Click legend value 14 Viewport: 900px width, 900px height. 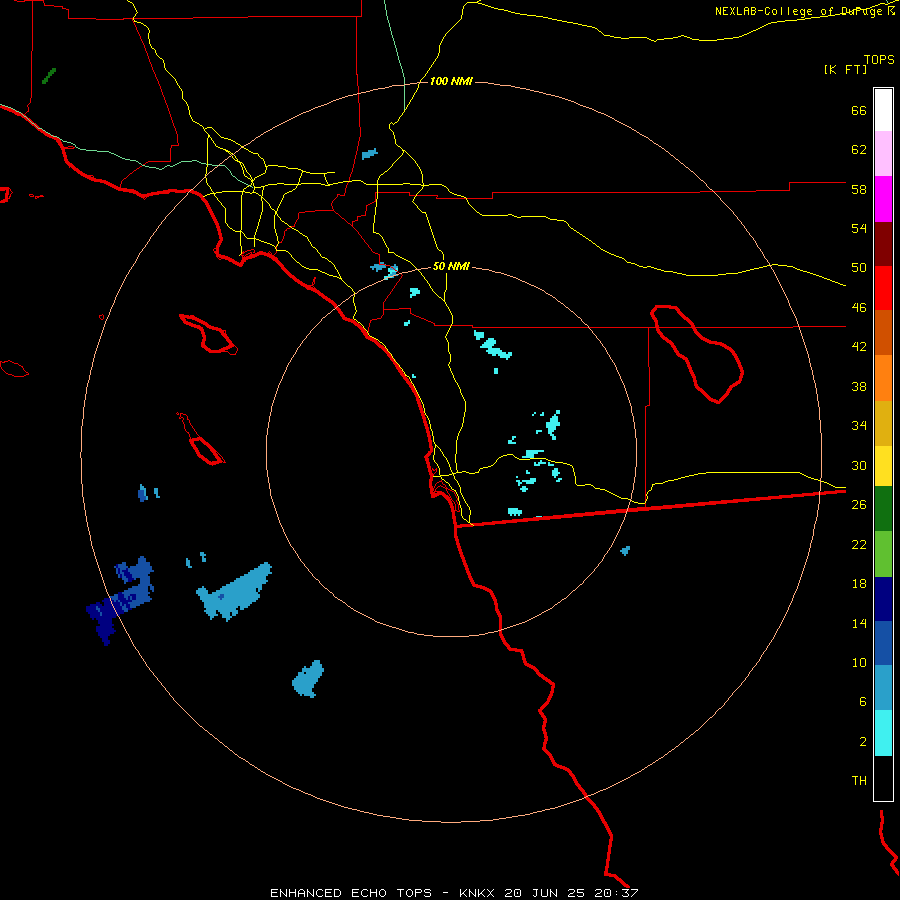point(859,623)
